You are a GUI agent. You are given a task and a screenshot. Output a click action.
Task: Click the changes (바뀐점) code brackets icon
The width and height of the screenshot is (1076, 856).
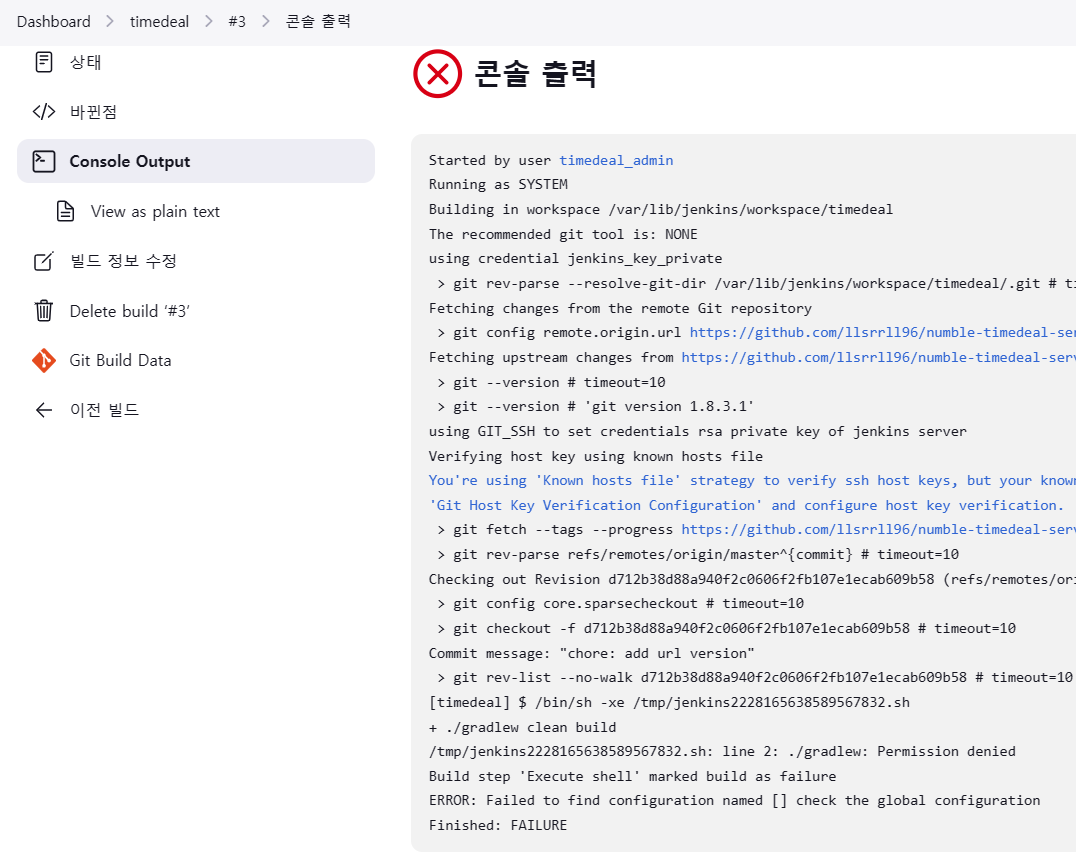point(44,111)
